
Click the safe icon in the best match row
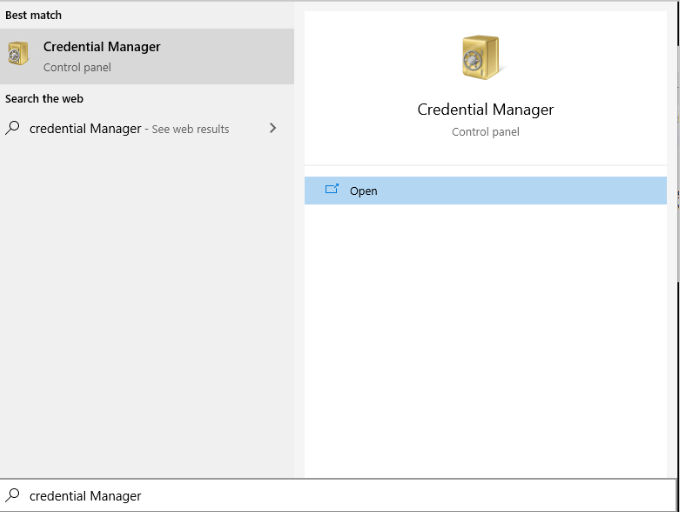pyautogui.click(x=18, y=53)
